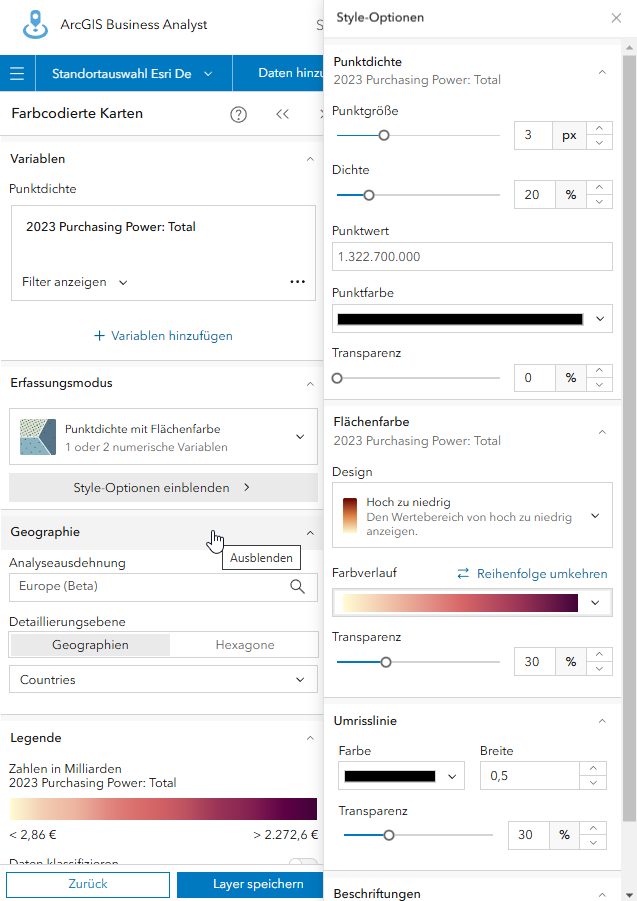Increase Punktgröße with up arrow
The image size is (637, 901).
click(x=599, y=128)
